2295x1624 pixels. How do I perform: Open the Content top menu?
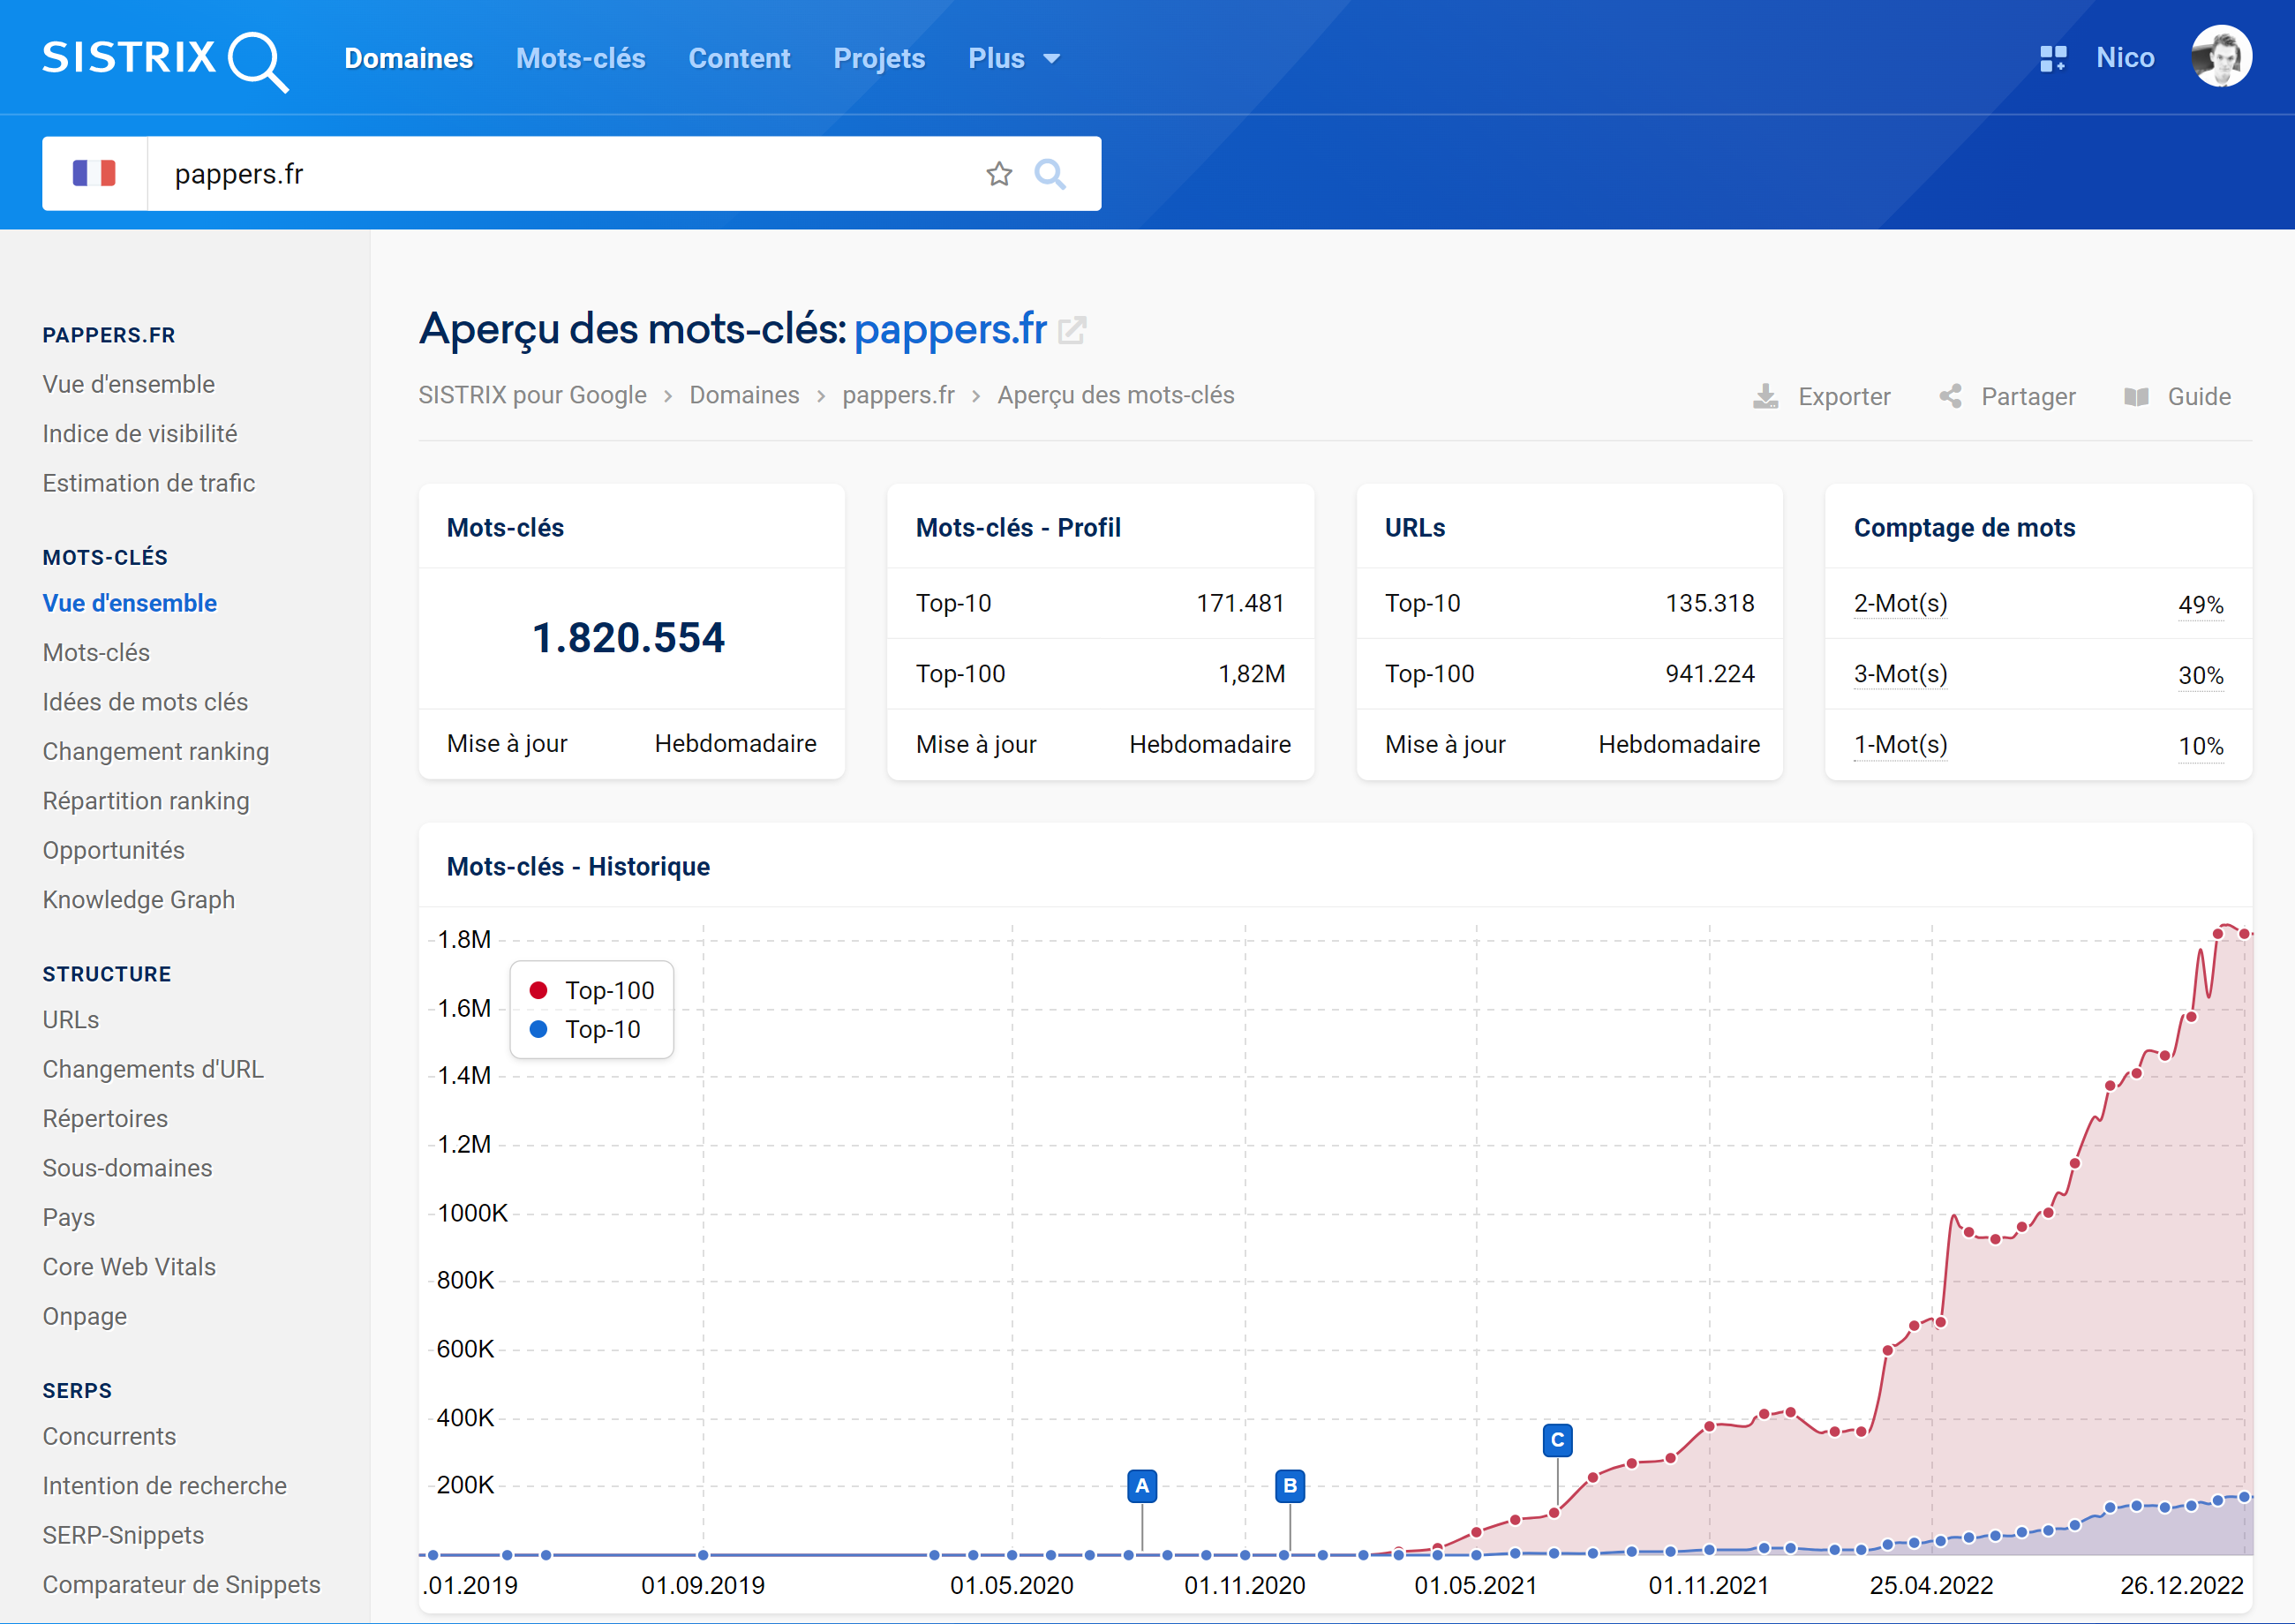point(740,59)
